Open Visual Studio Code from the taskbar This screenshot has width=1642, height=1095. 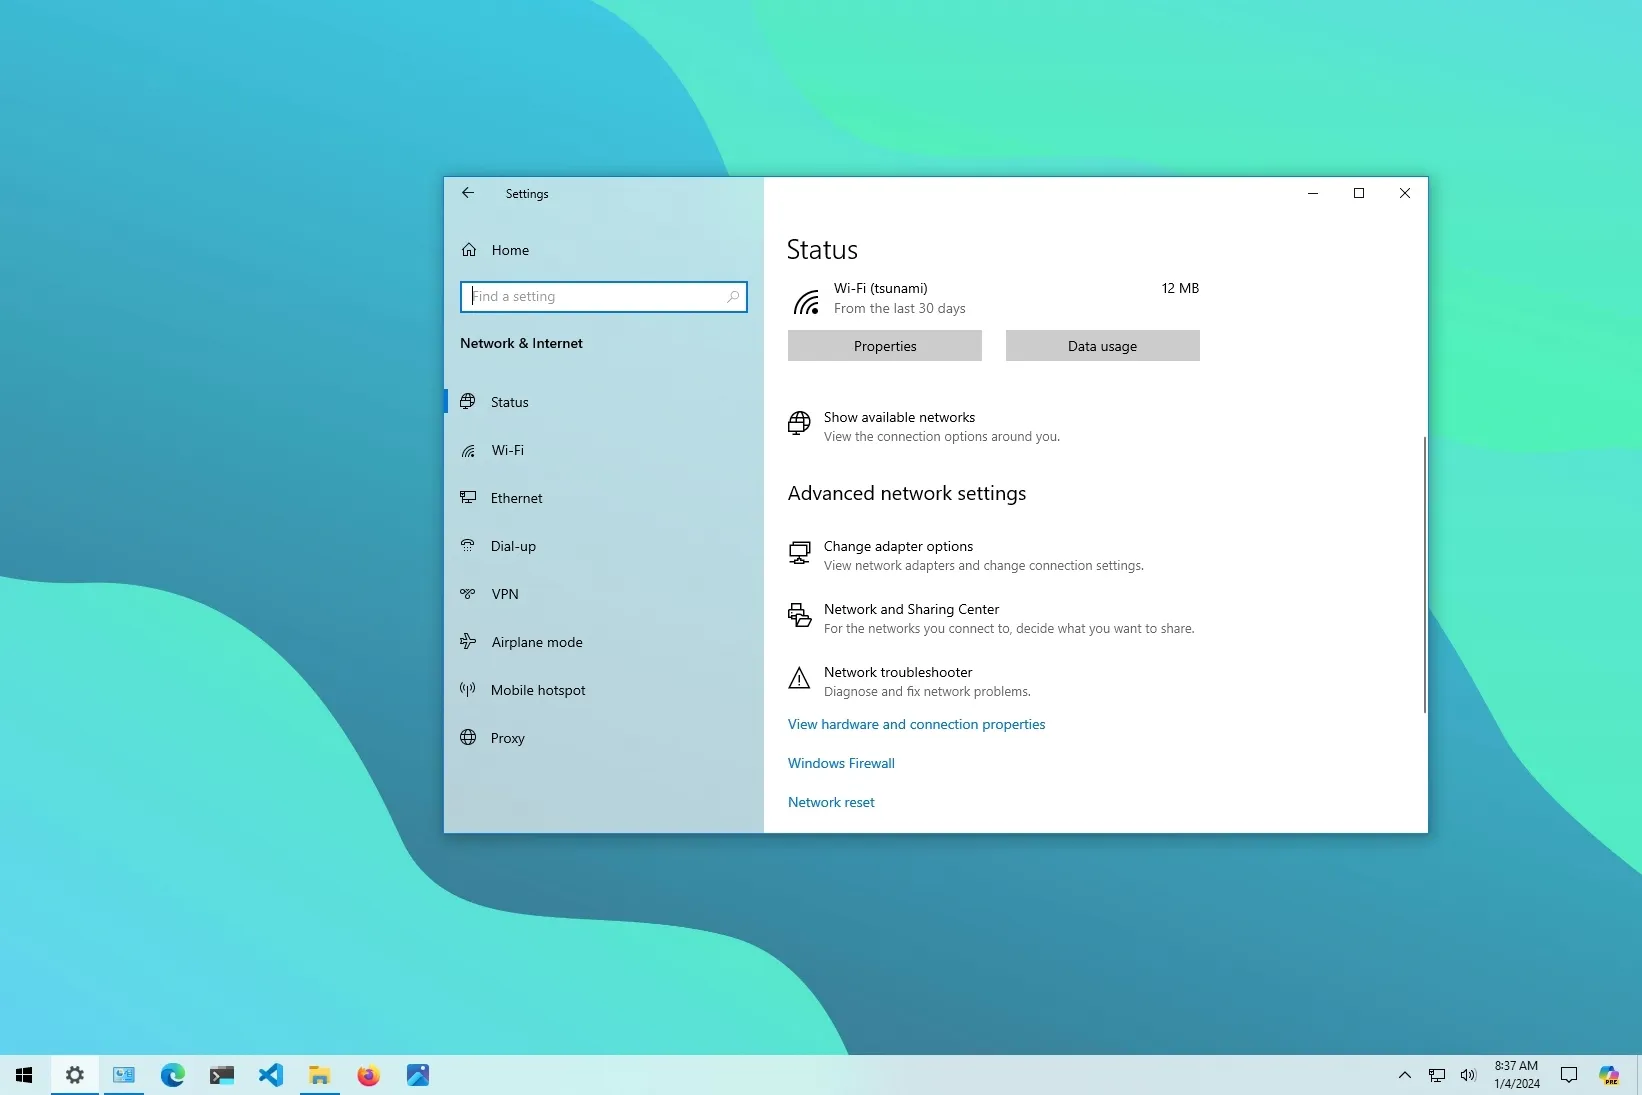271,1075
